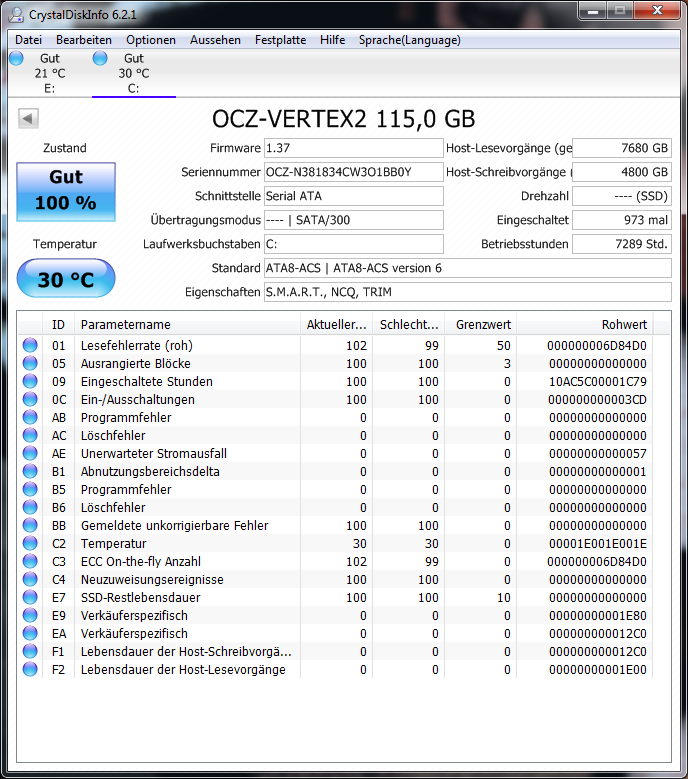Image resolution: width=688 pixels, height=779 pixels.
Task: Click the status orb for B6 Löschfehler
Action: tap(30, 507)
